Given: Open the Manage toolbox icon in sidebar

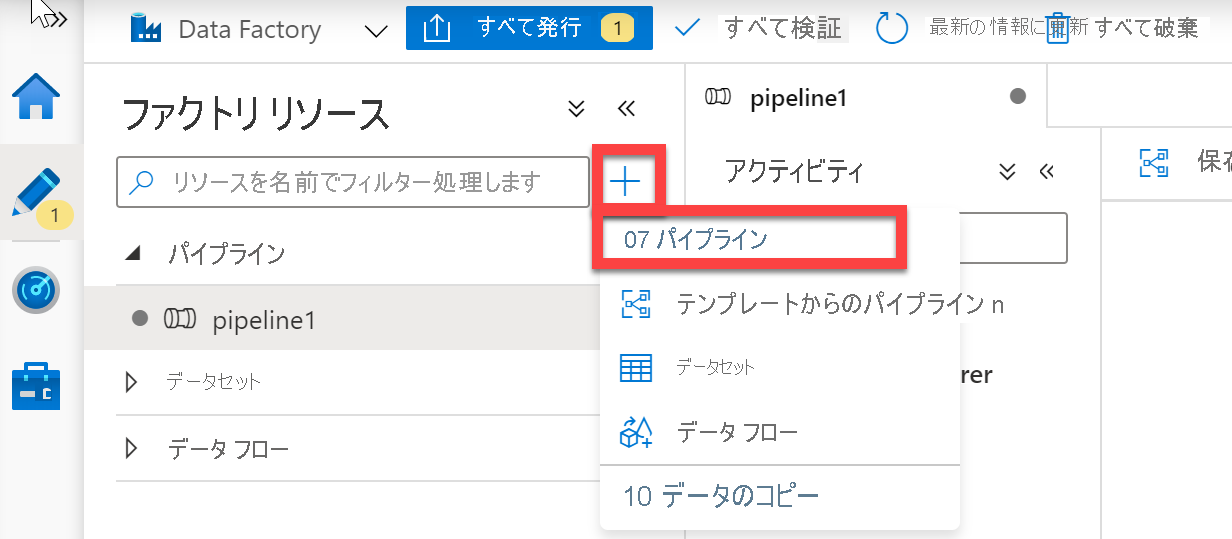Looking at the screenshot, I should [36, 388].
